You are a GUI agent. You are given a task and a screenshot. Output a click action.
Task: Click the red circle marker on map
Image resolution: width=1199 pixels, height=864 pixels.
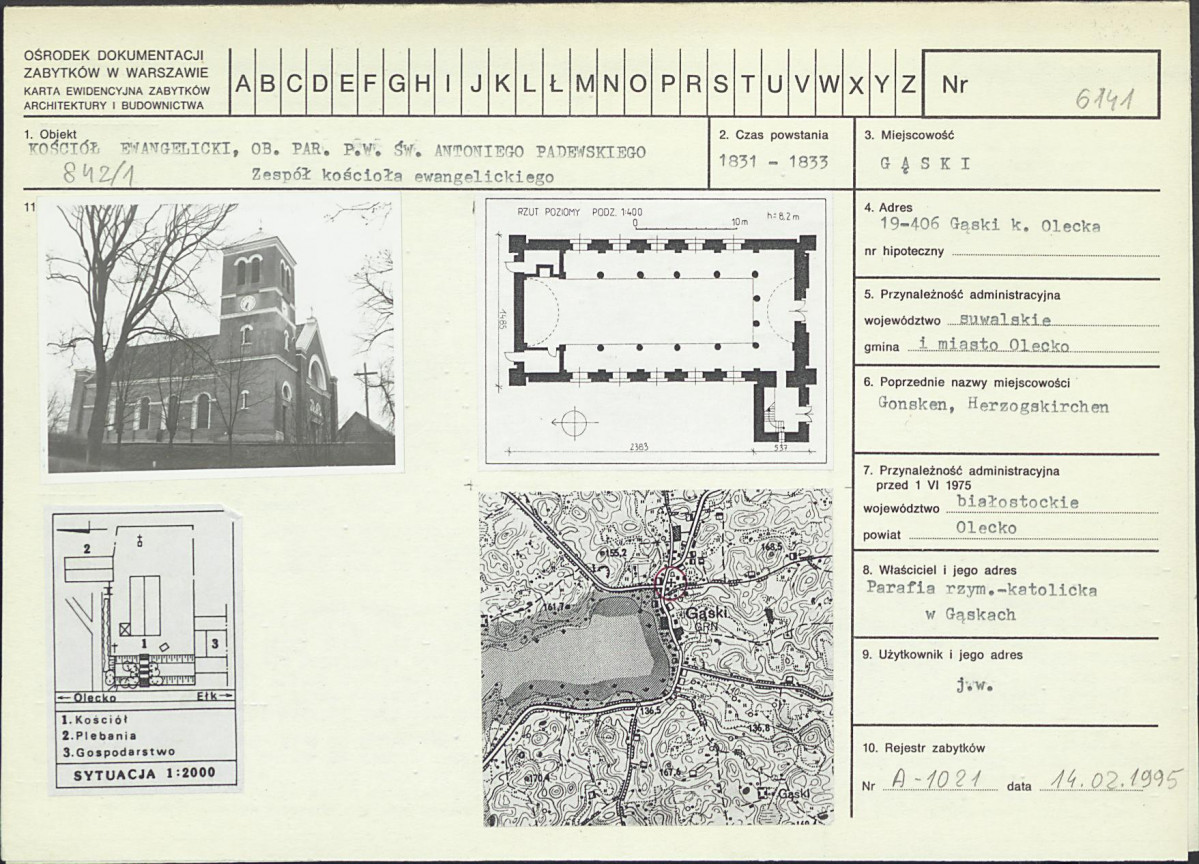(x=671, y=584)
